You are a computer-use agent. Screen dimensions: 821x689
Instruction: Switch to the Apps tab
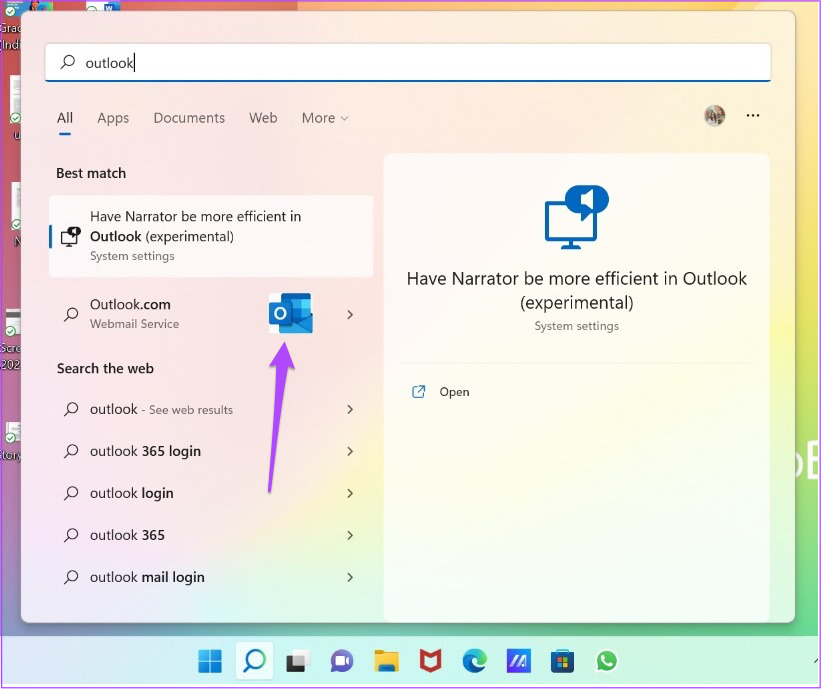point(113,118)
